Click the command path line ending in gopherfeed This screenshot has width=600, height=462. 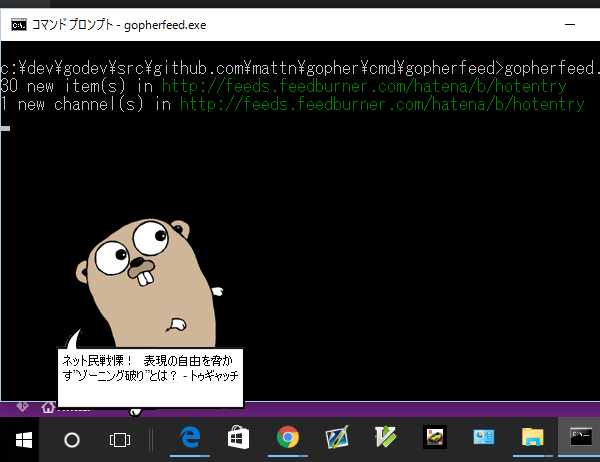pos(300,68)
